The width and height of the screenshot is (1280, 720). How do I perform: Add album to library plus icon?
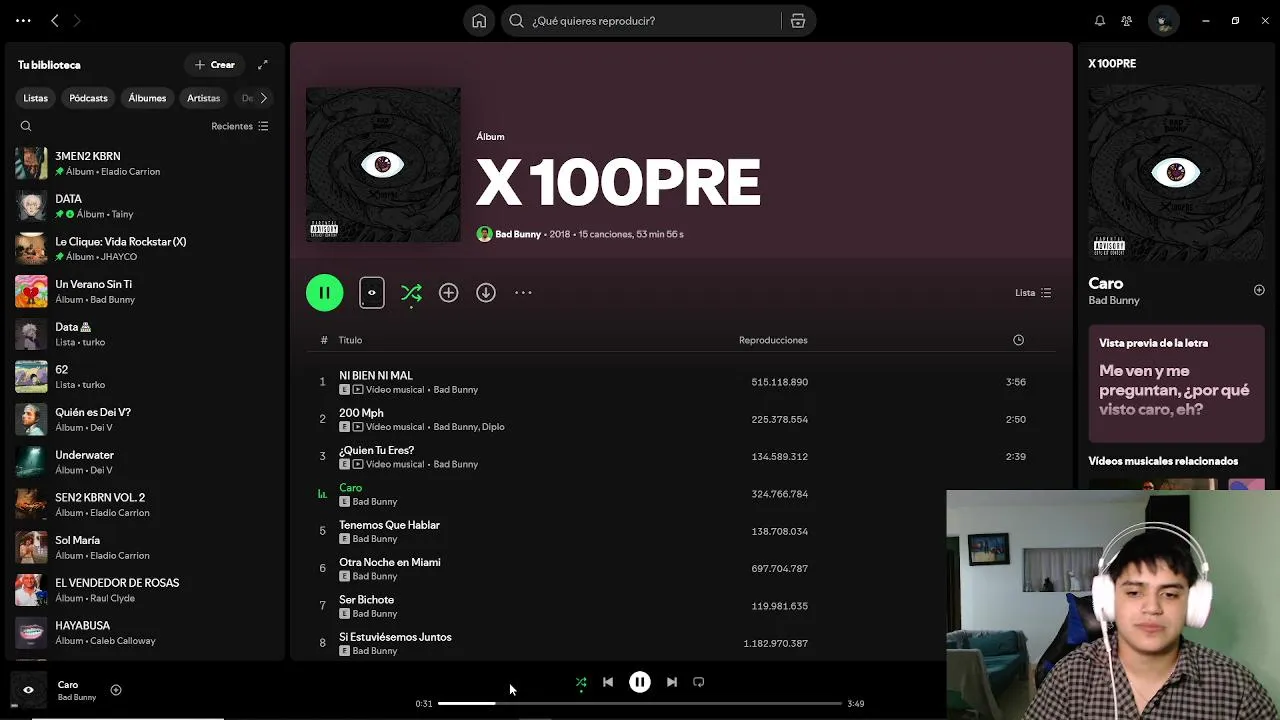449,293
